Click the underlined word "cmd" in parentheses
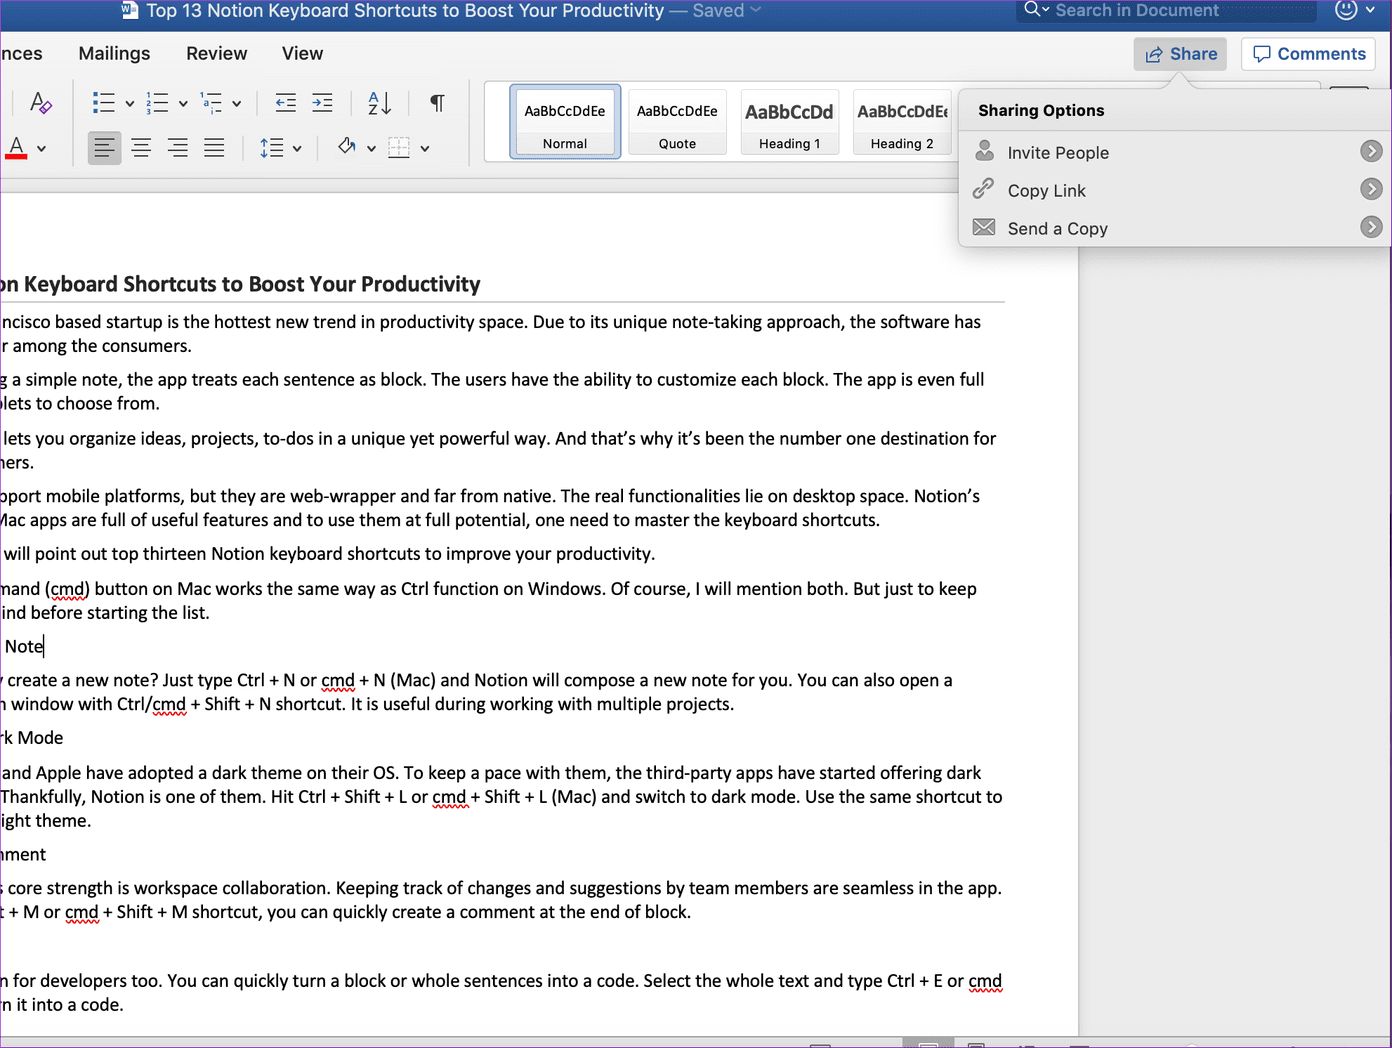 (67, 589)
